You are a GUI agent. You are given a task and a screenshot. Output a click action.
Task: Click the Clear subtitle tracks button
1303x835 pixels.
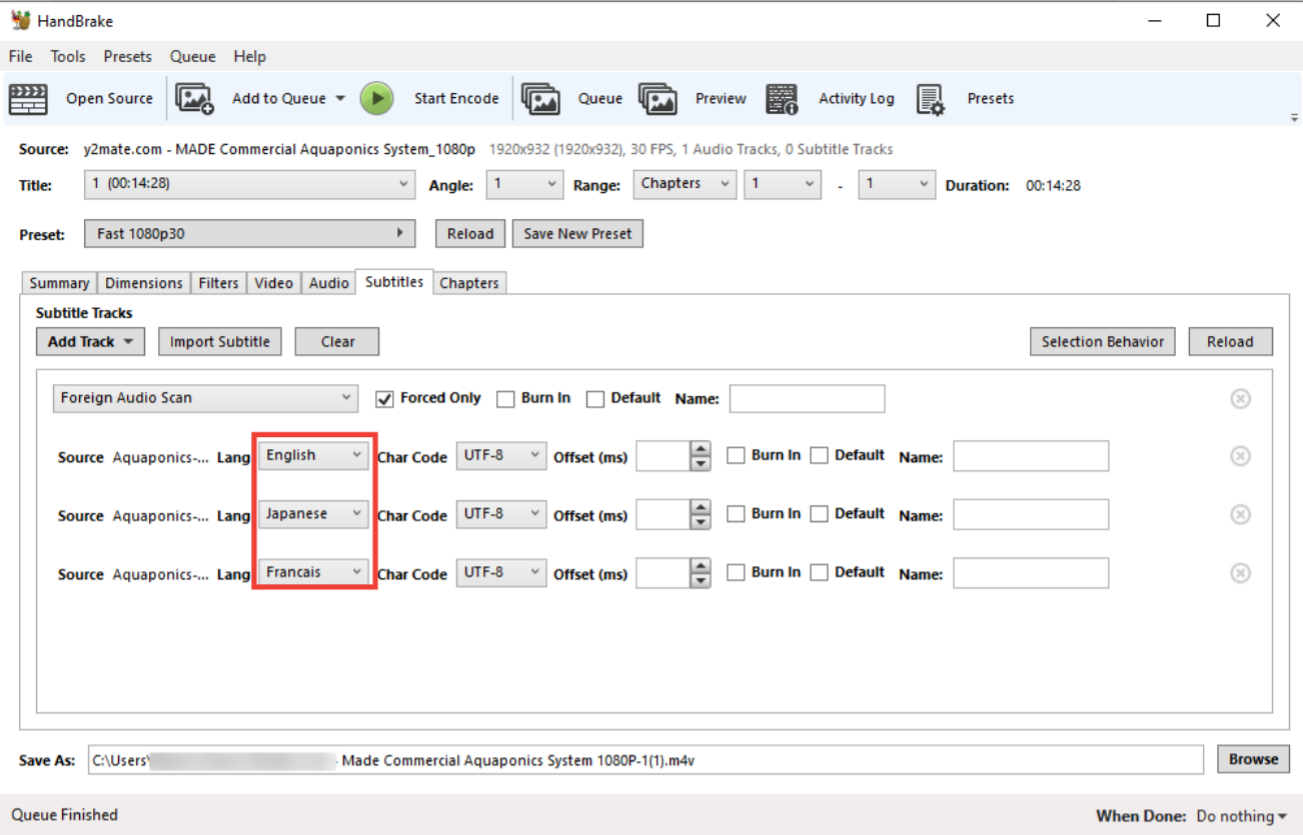click(x=337, y=342)
